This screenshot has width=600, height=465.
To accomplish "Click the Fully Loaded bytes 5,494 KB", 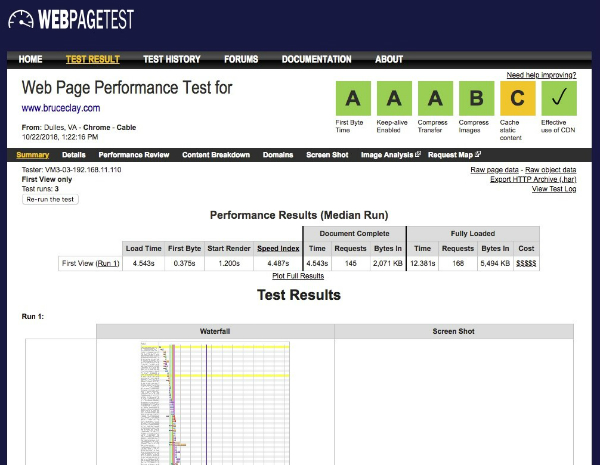I will (495, 263).
